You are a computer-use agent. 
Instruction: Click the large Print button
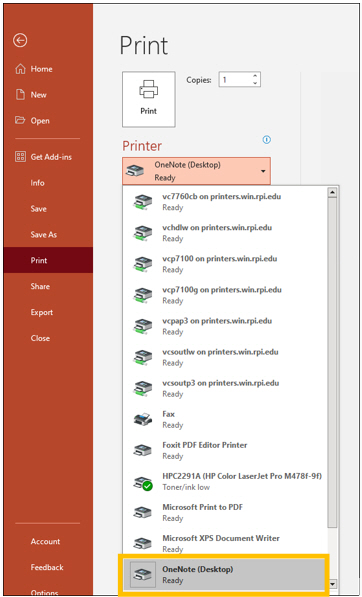[x=148, y=99]
